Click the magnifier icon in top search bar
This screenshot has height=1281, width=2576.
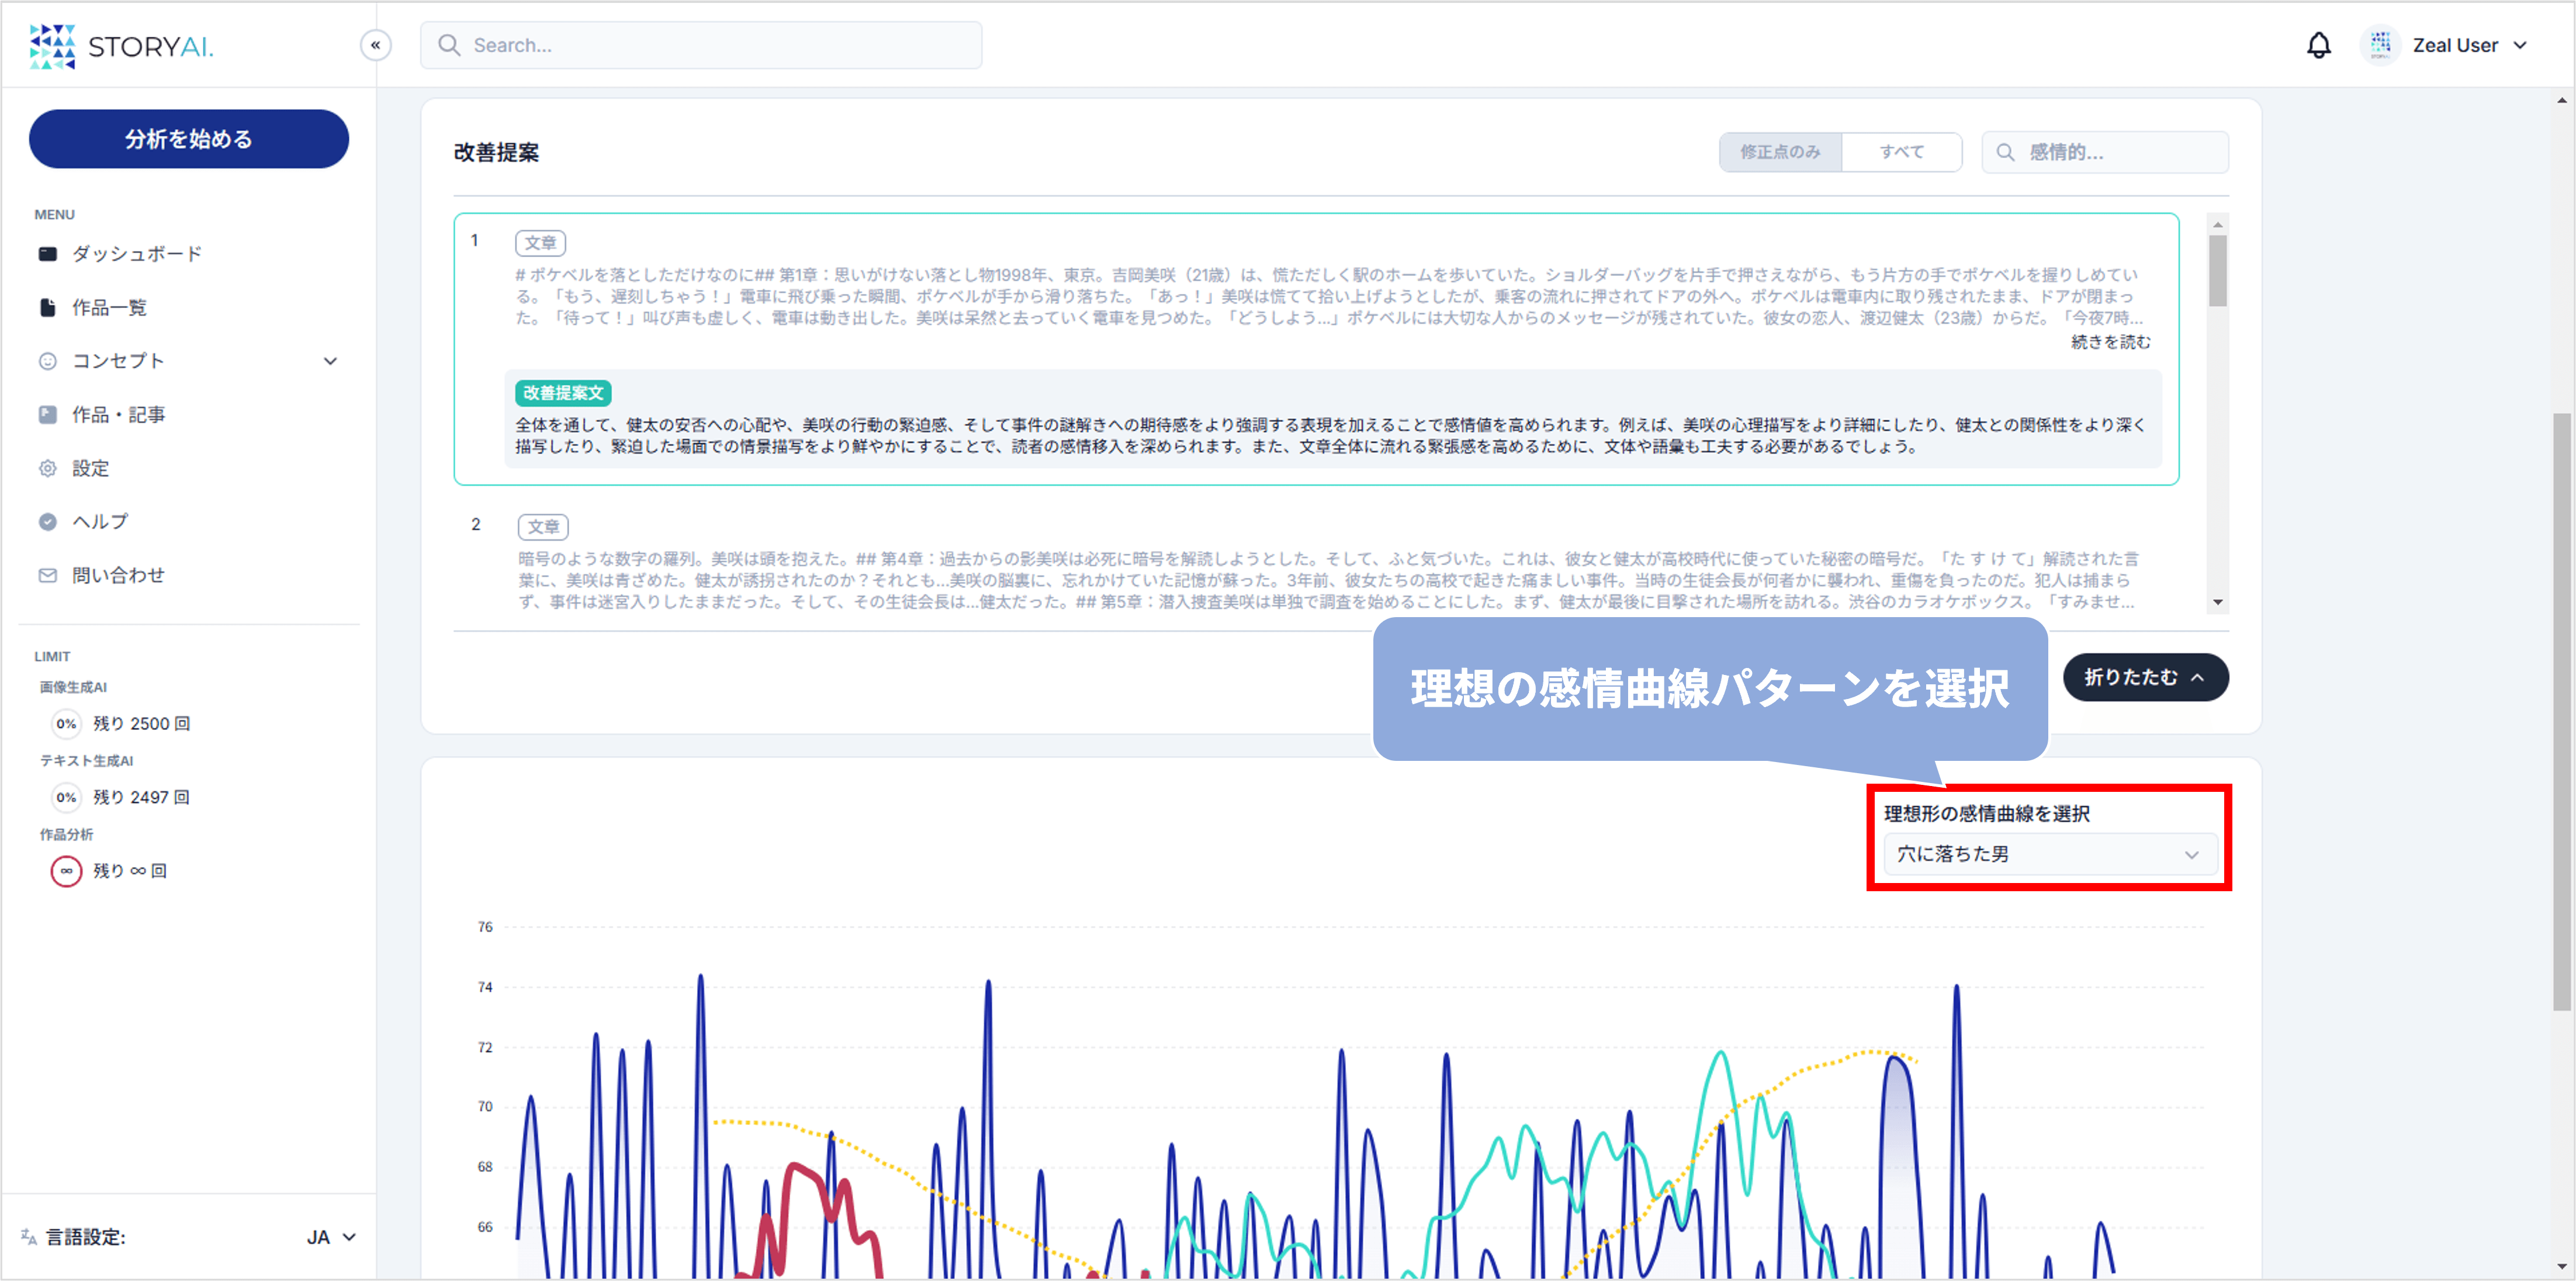coord(449,45)
